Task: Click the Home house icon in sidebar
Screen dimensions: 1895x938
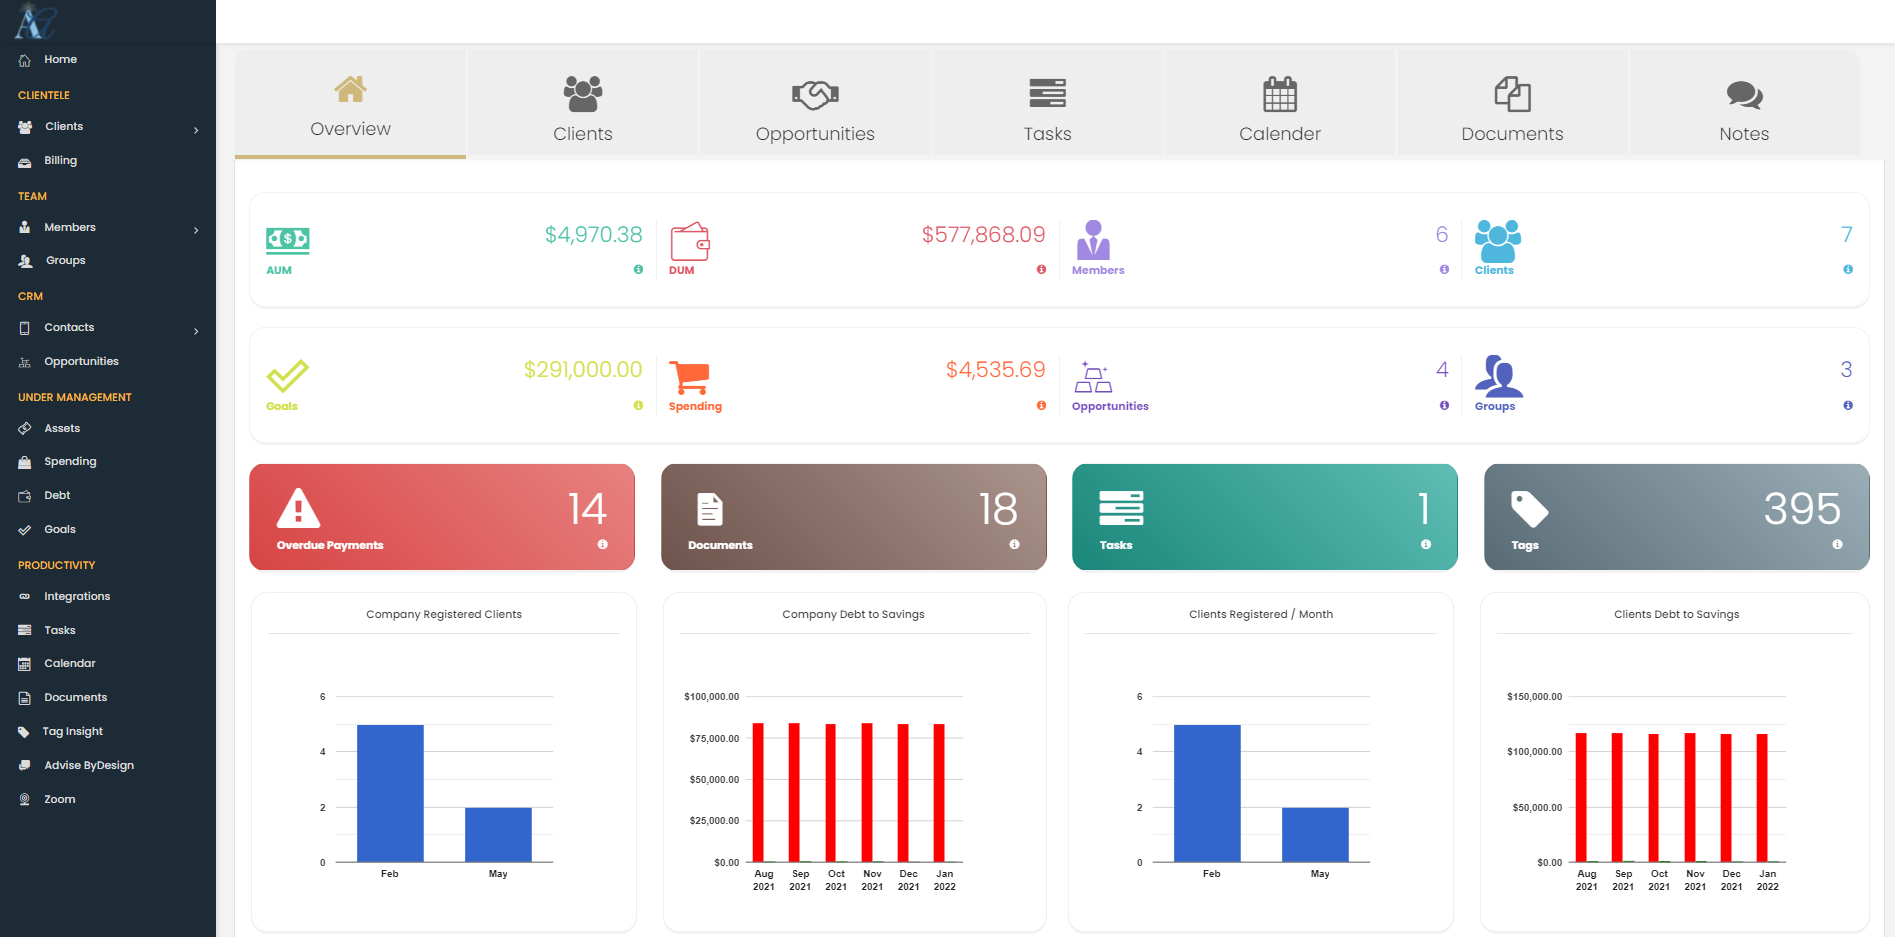Action: point(25,60)
